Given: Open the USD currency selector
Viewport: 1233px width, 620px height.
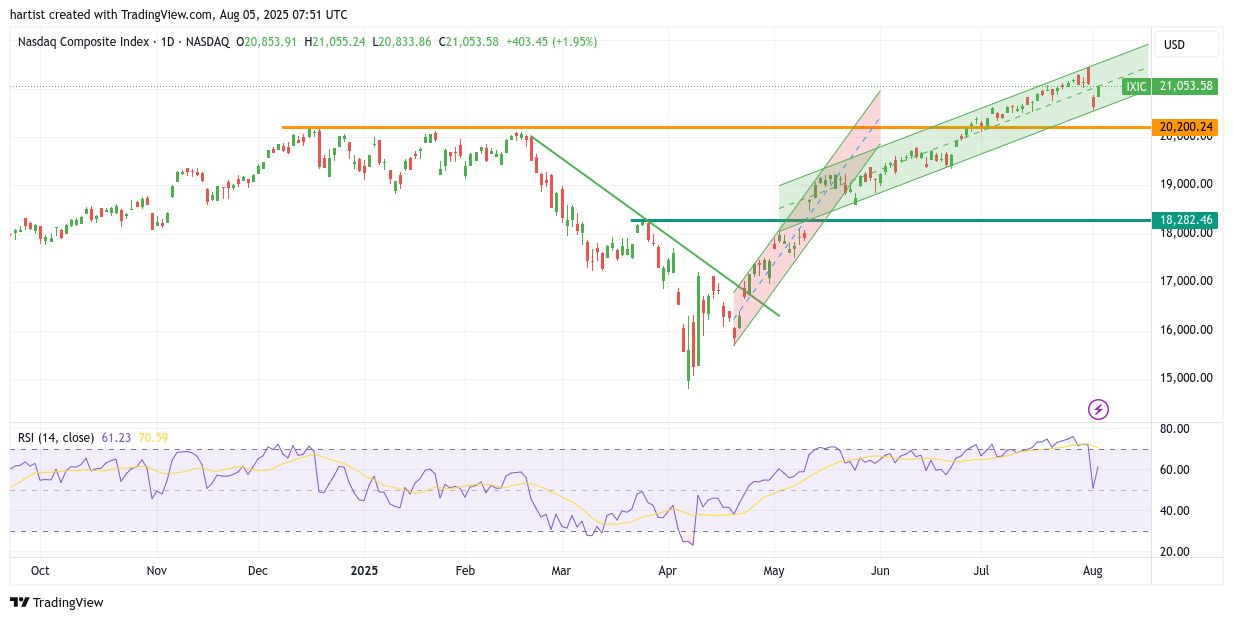Looking at the screenshot, I should (1187, 44).
